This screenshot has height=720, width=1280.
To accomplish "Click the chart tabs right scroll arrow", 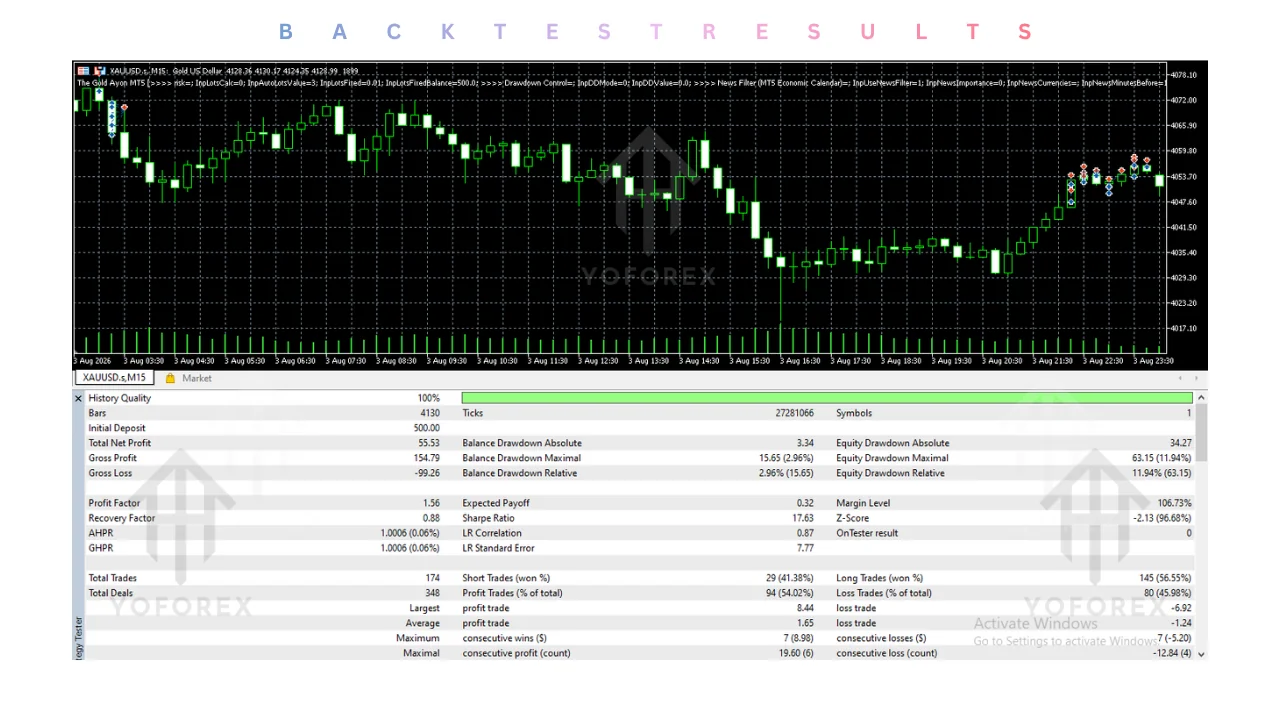I will 1197,378.
